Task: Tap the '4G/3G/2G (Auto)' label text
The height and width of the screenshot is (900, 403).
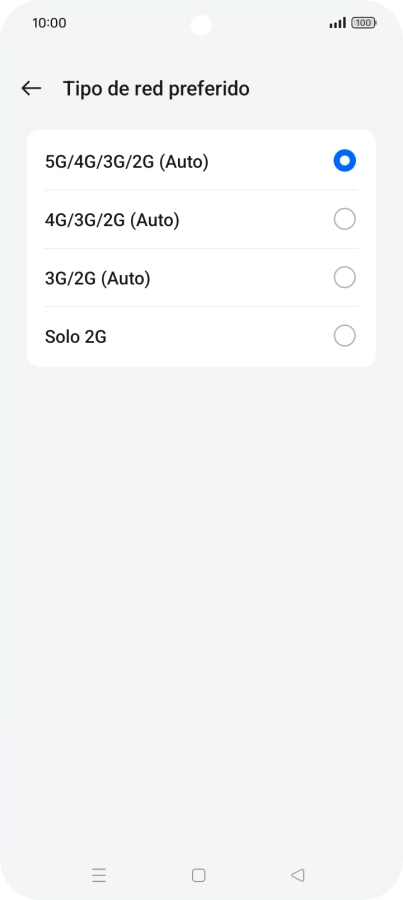Action: 112,220
